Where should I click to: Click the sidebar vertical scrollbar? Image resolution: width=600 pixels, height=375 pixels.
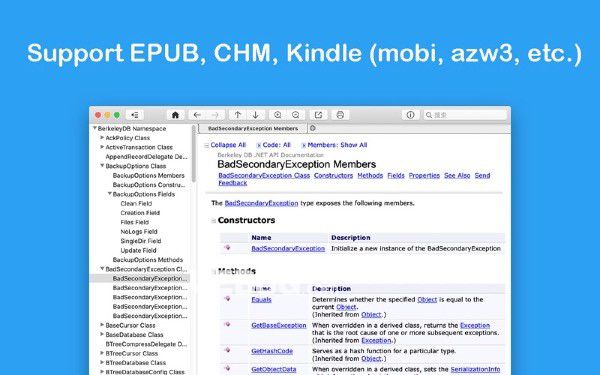194,154
